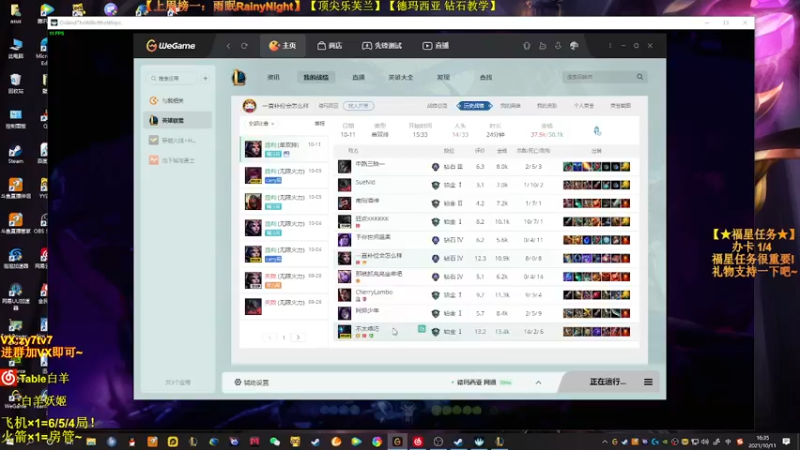Viewport: 800px width, 450px height.
Task: Open League of Legends icon in taskbar
Action: point(499,441)
